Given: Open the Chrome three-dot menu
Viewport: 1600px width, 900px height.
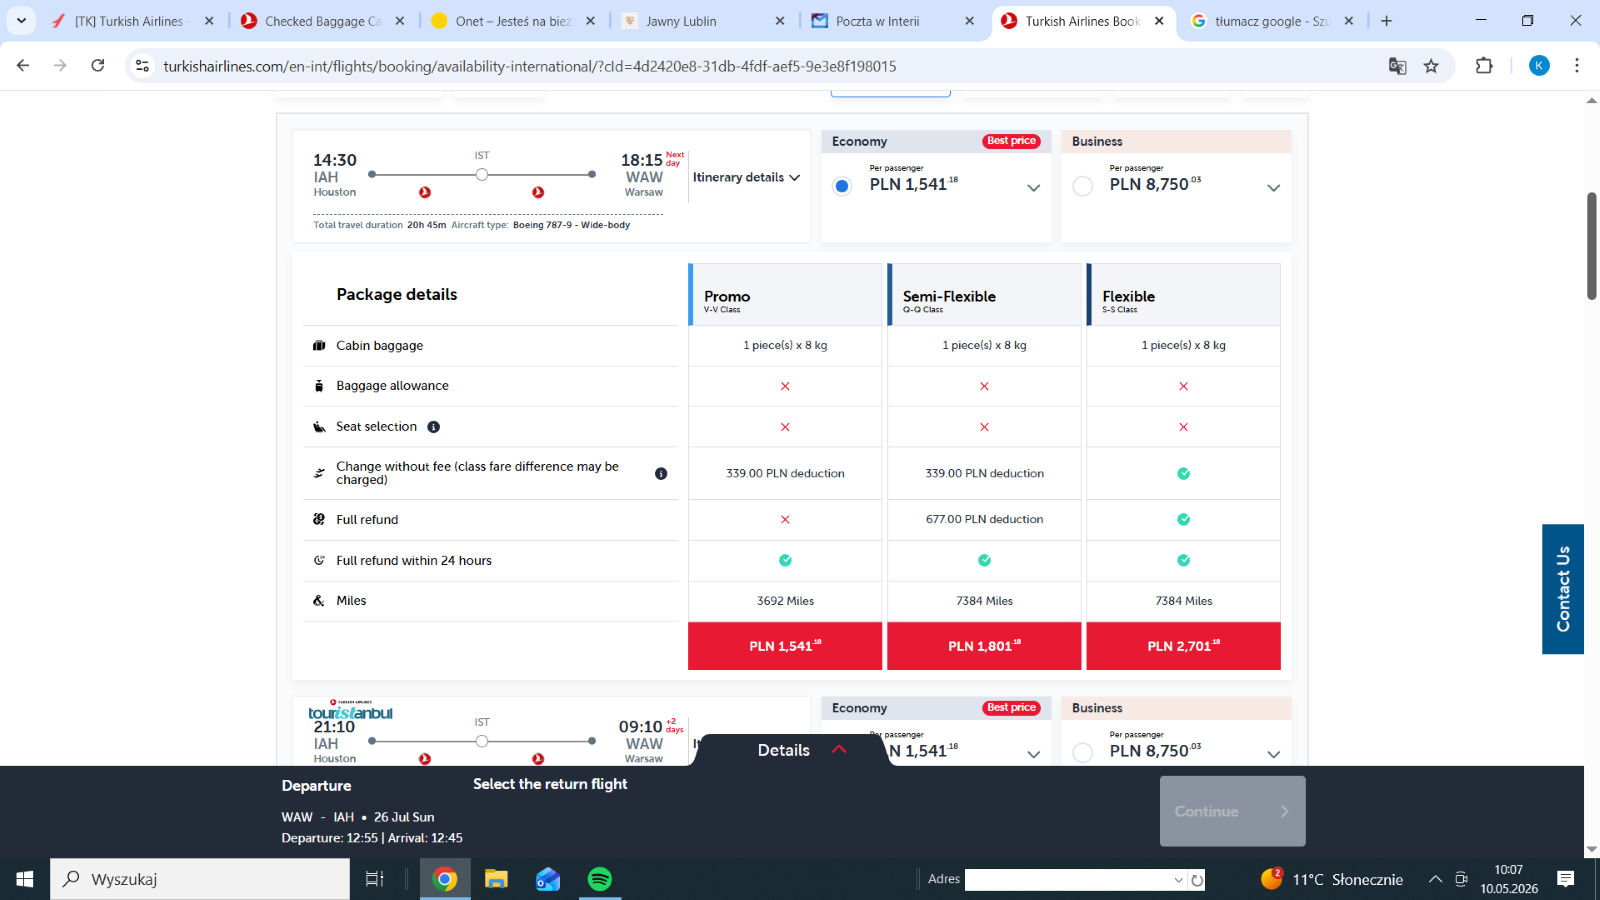Looking at the screenshot, I should 1577,66.
